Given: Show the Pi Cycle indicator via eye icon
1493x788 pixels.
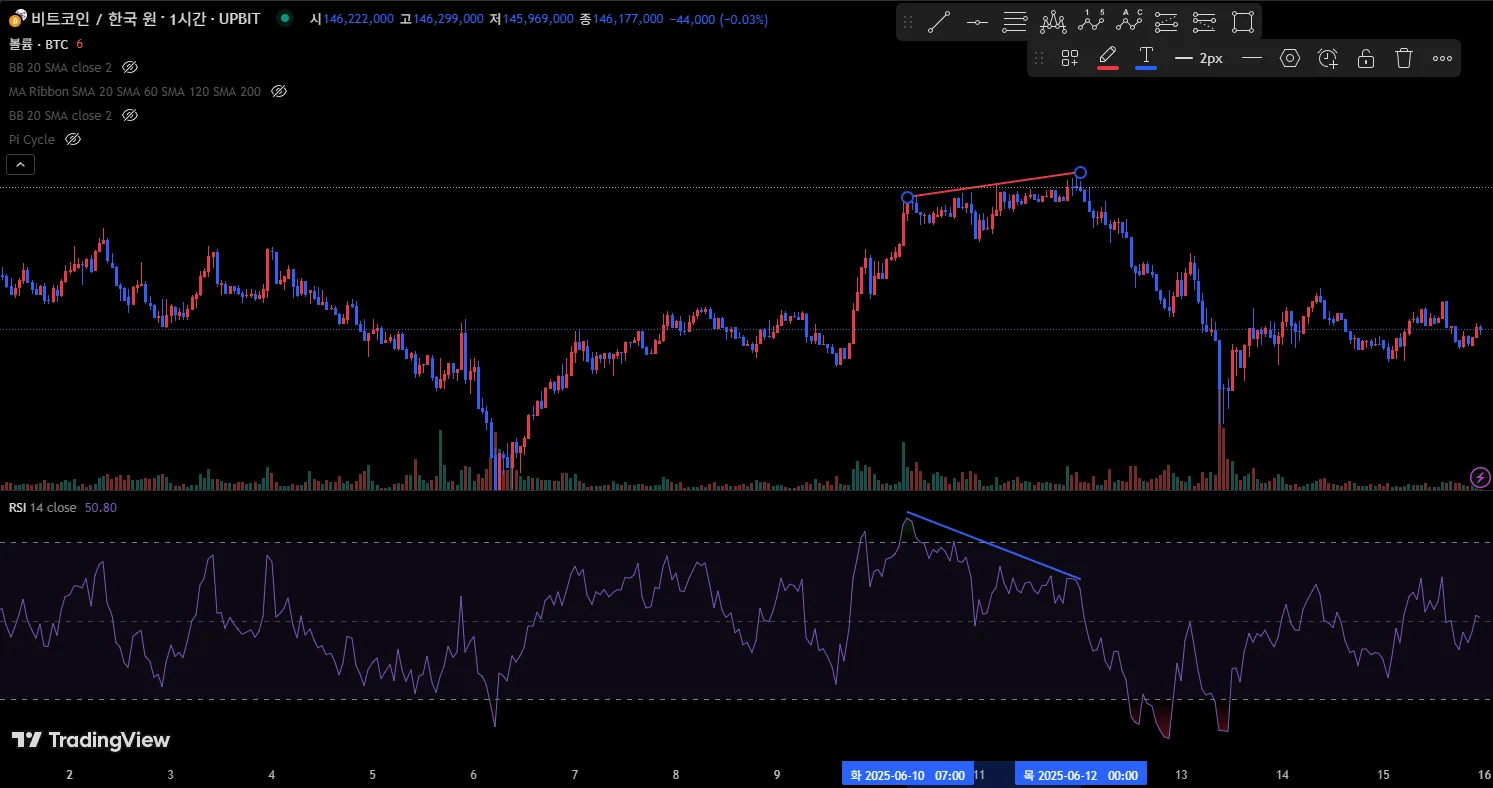Looking at the screenshot, I should (73, 139).
